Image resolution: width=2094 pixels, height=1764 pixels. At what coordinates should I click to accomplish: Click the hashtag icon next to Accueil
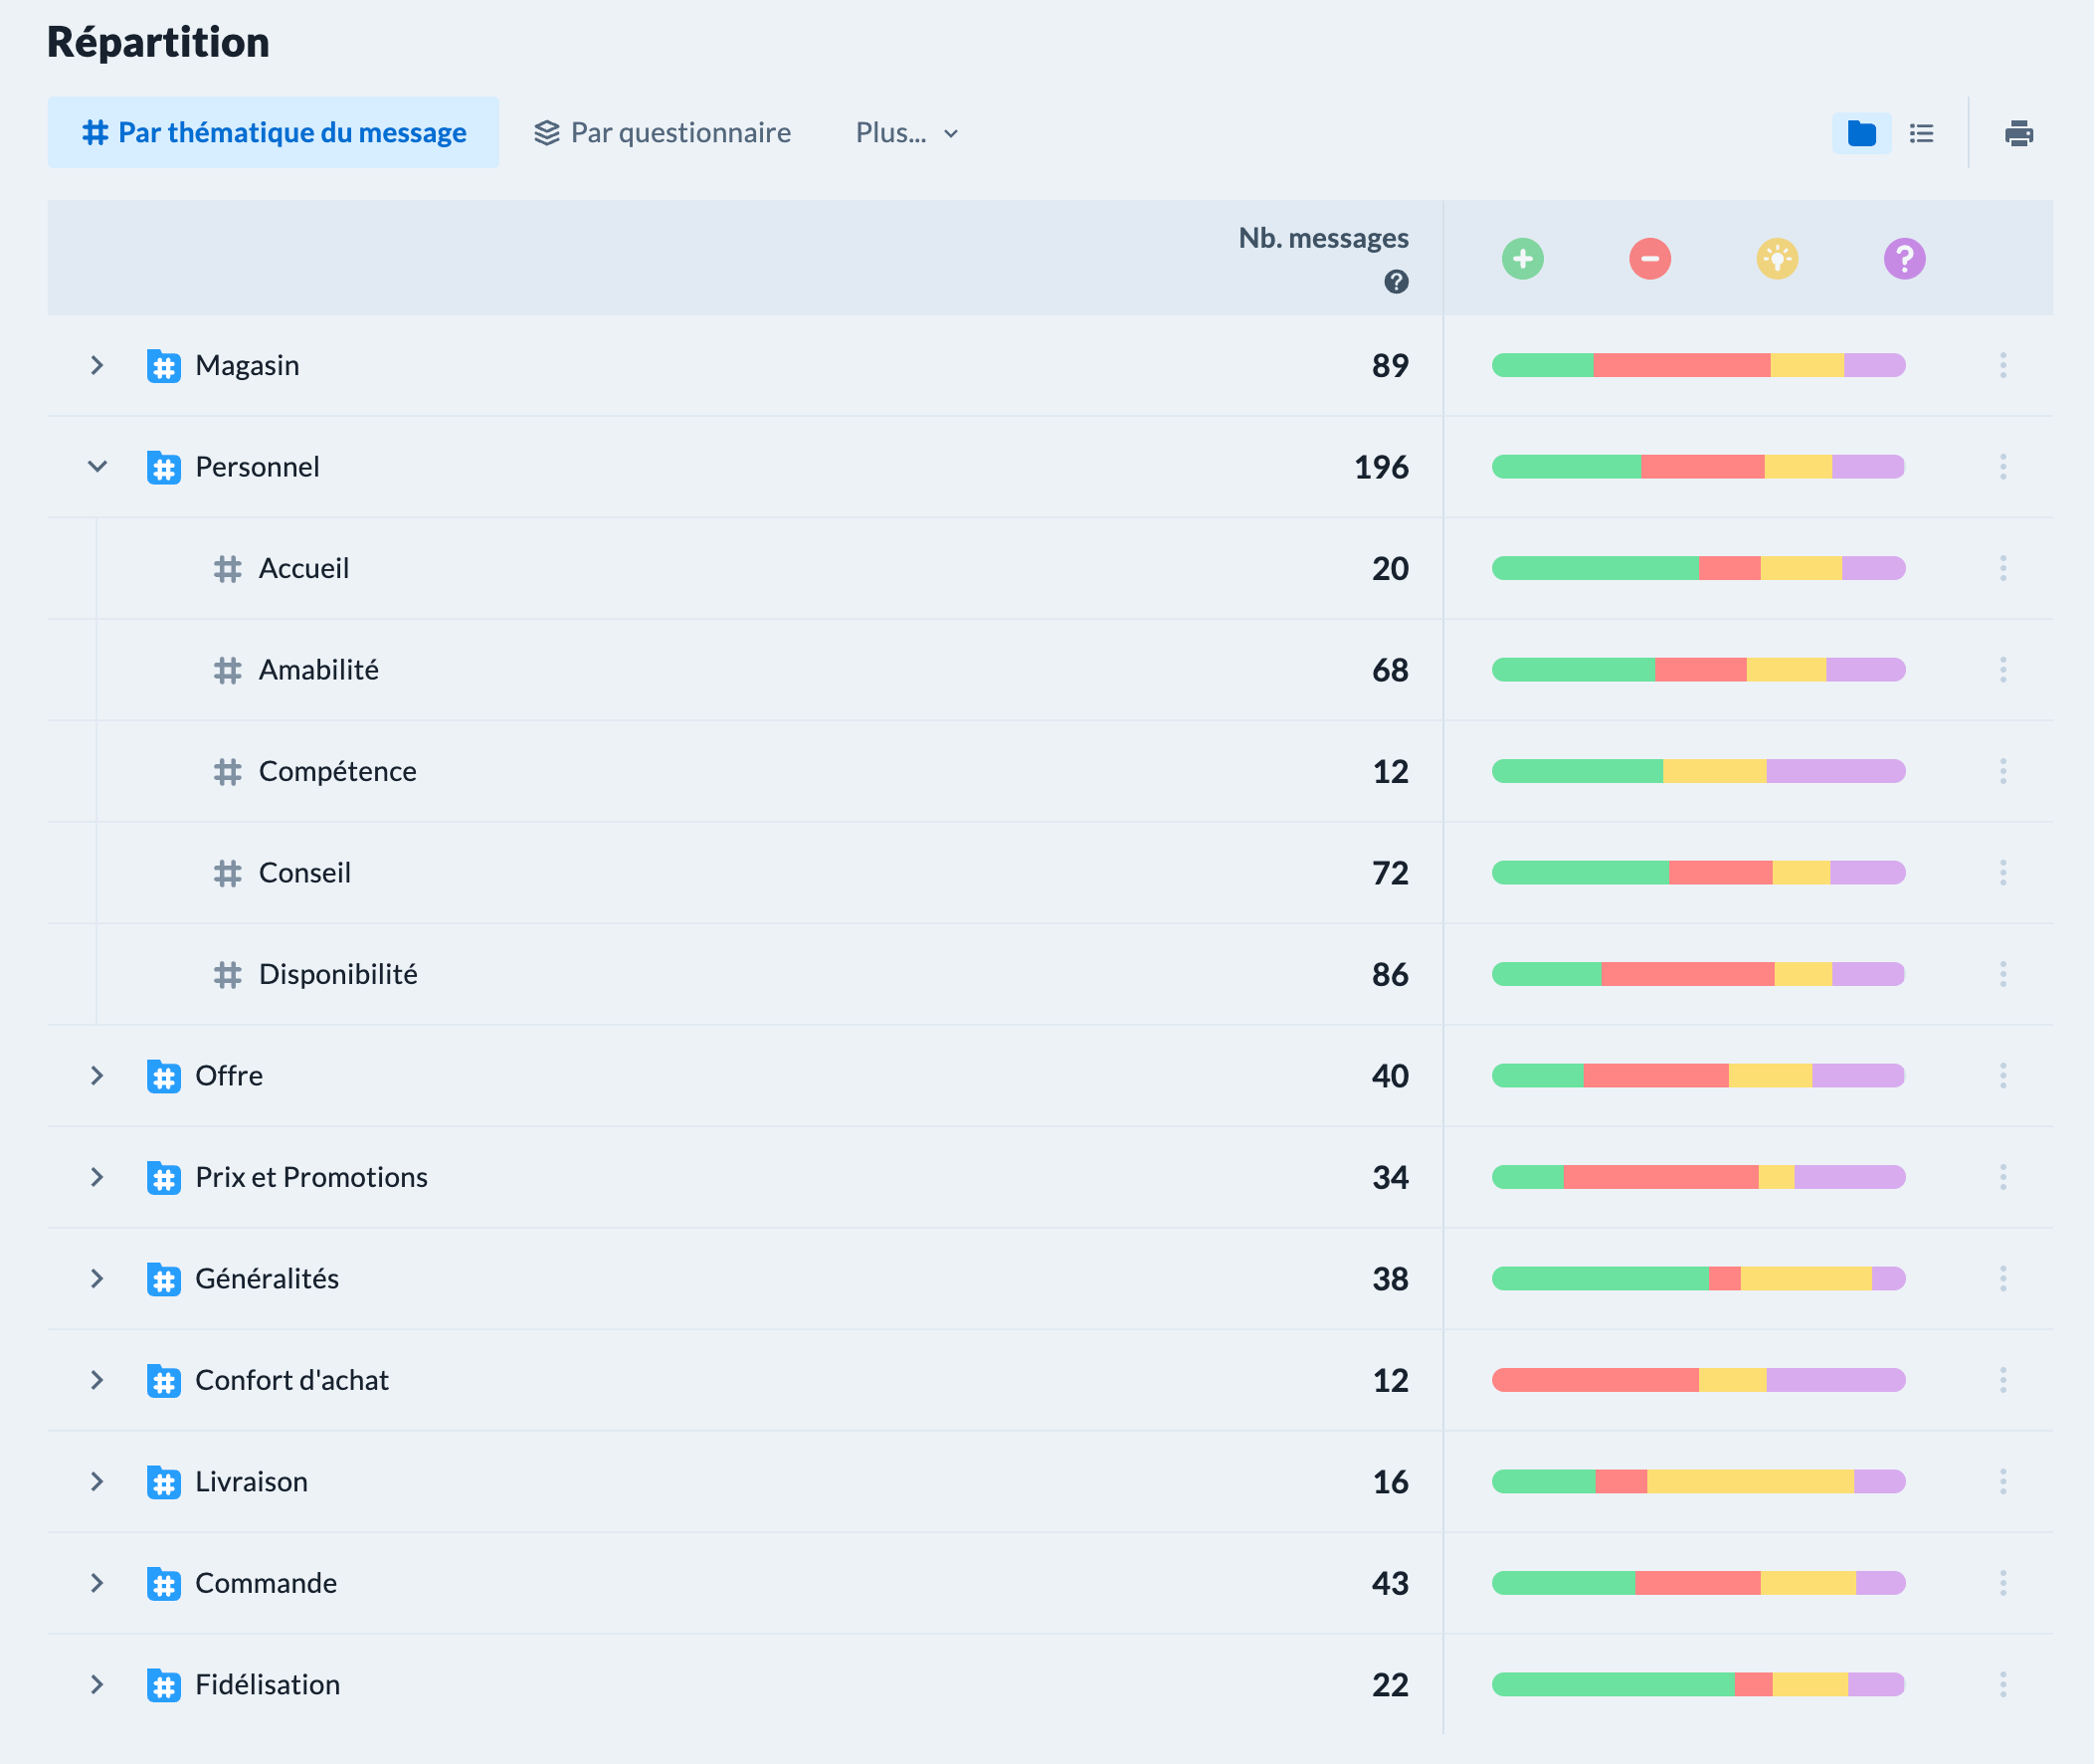point(226,568)
